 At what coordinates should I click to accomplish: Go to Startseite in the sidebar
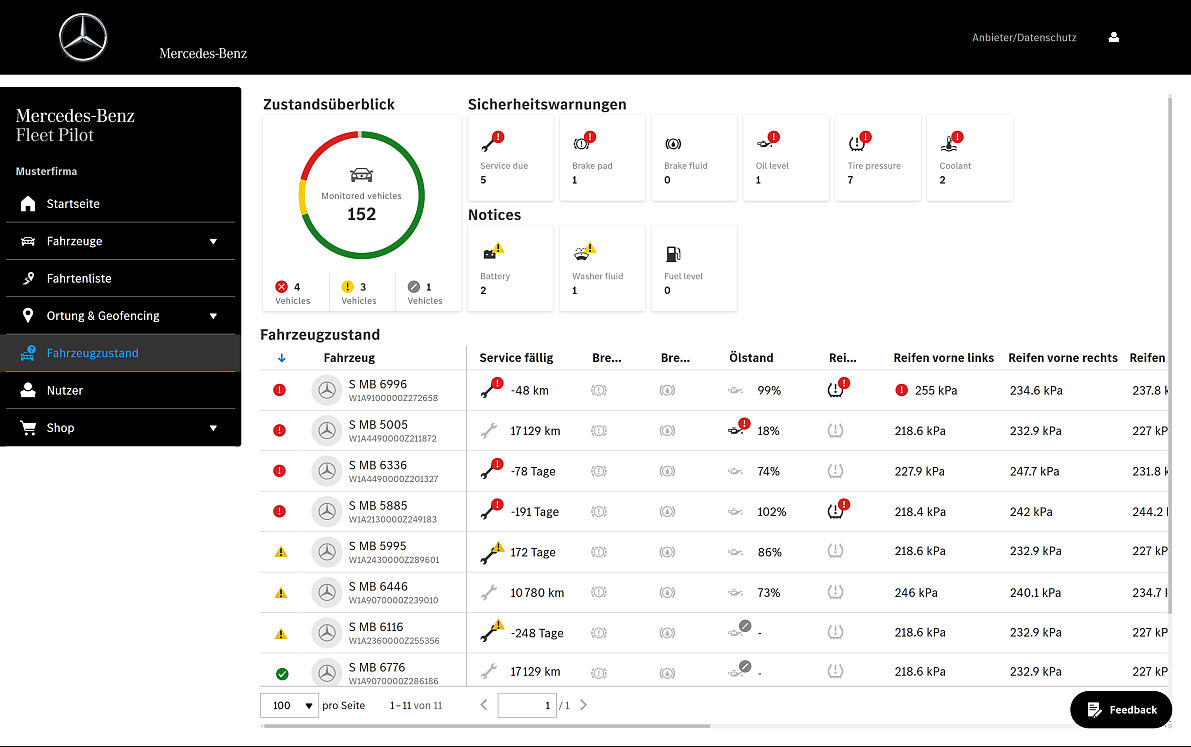coord(73,204)
